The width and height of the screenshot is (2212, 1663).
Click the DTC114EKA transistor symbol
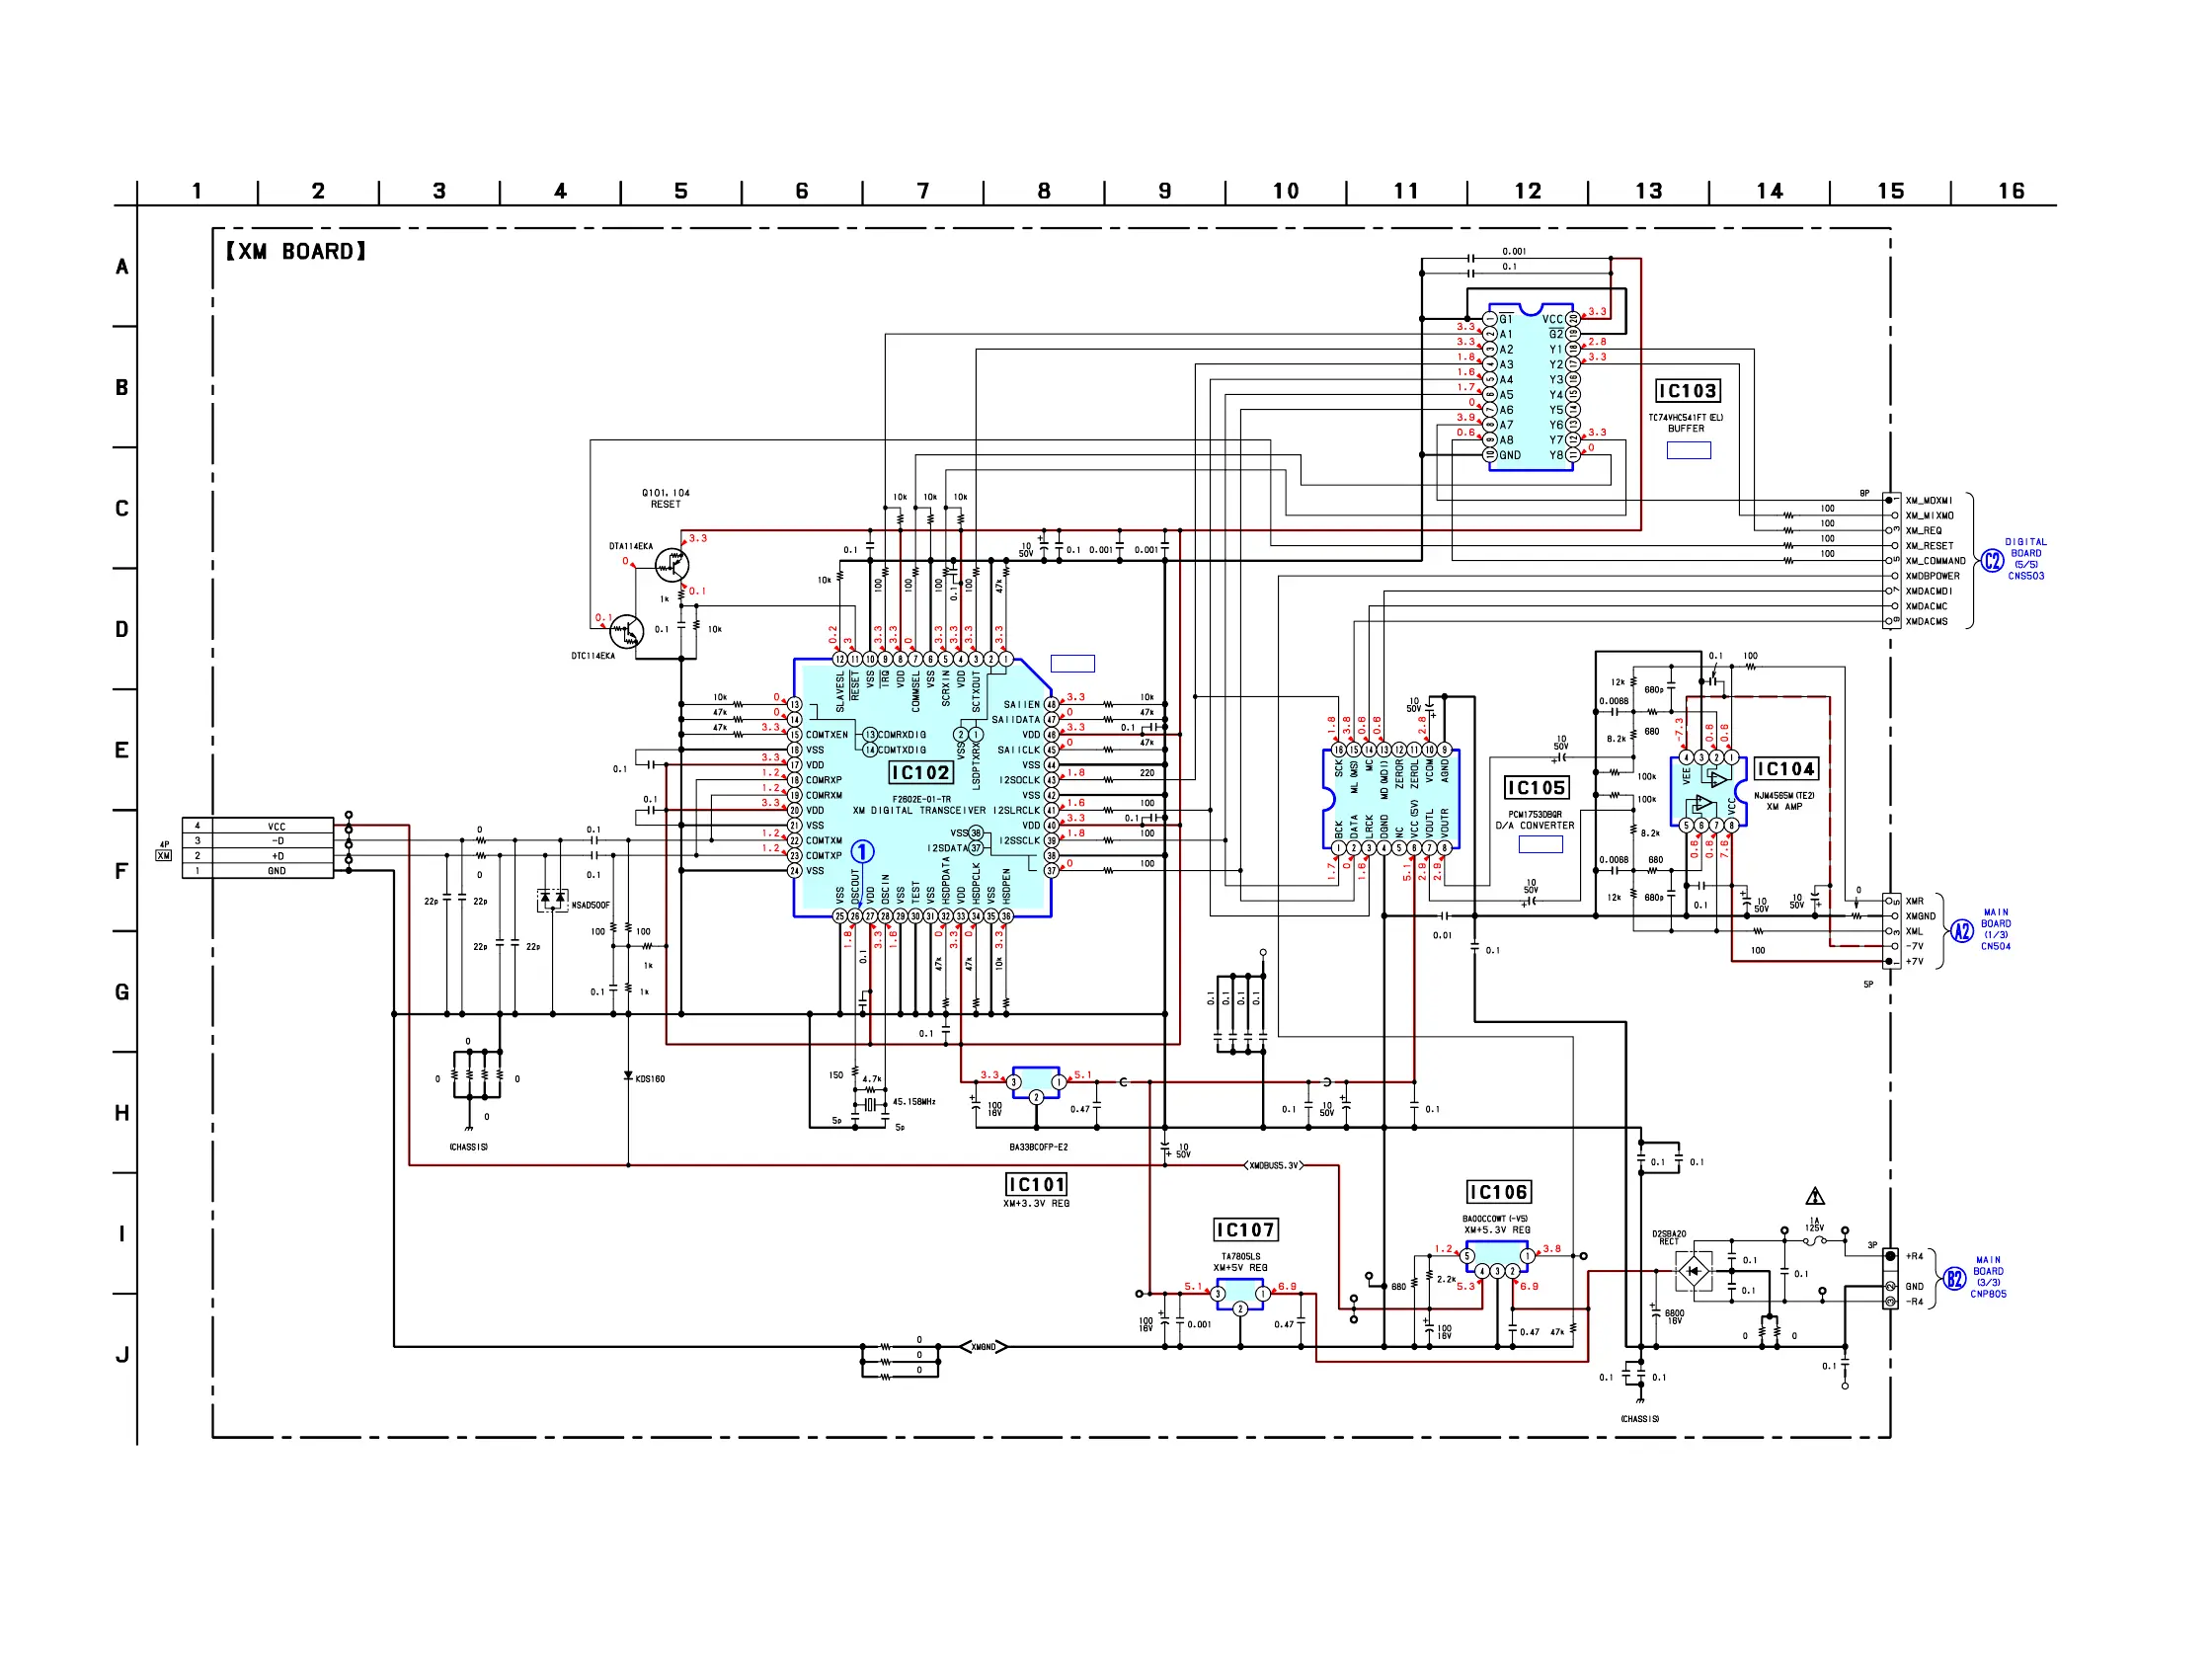point(626,632)
